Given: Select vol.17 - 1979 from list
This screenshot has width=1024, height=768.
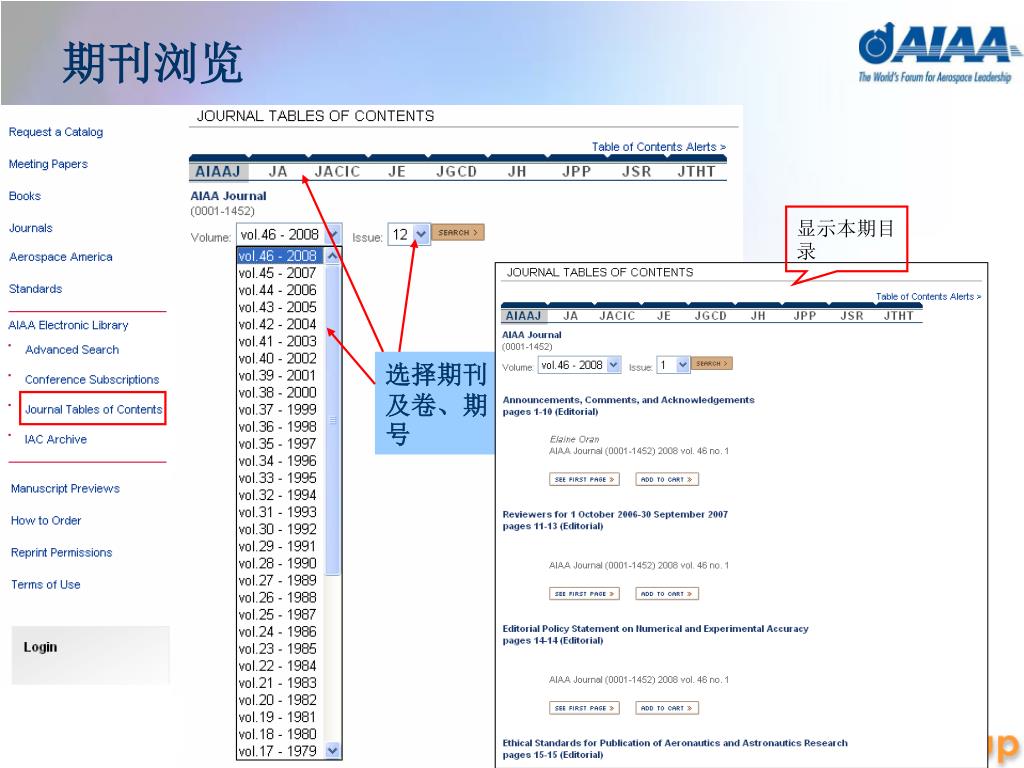Looking at the screenshot, I should click(x=280, y=751).
